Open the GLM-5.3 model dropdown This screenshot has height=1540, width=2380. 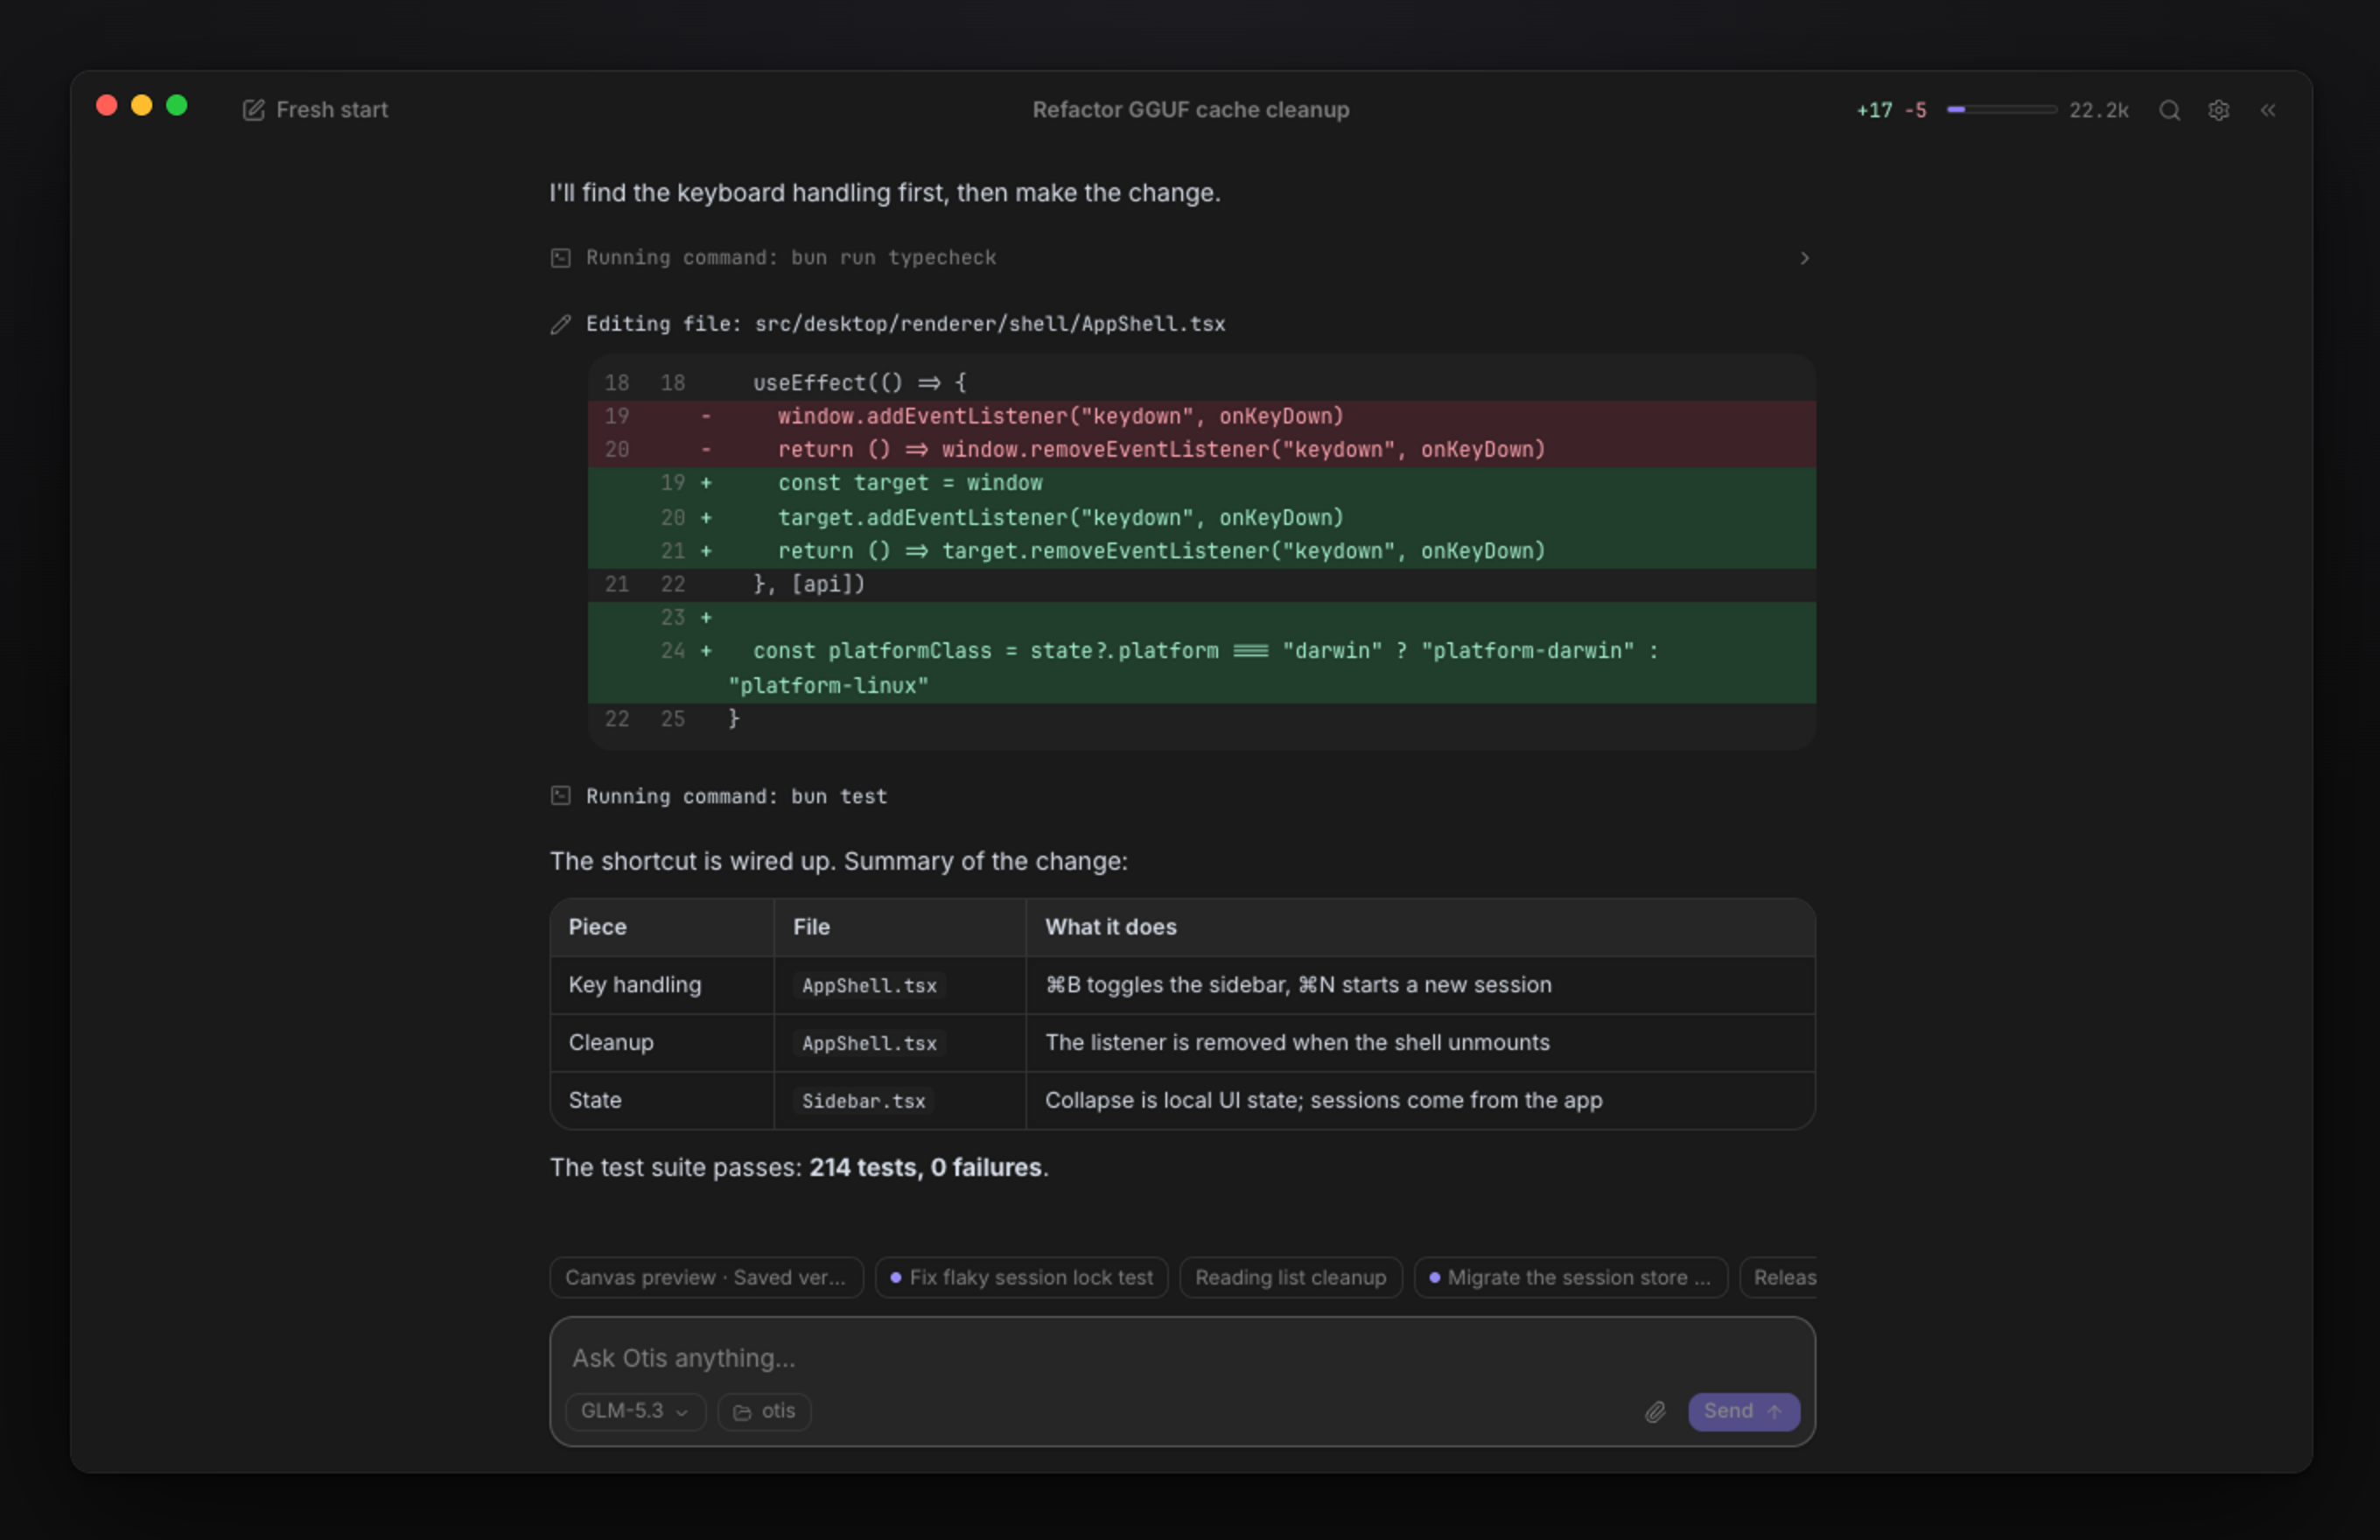(x=635, y=1411)
